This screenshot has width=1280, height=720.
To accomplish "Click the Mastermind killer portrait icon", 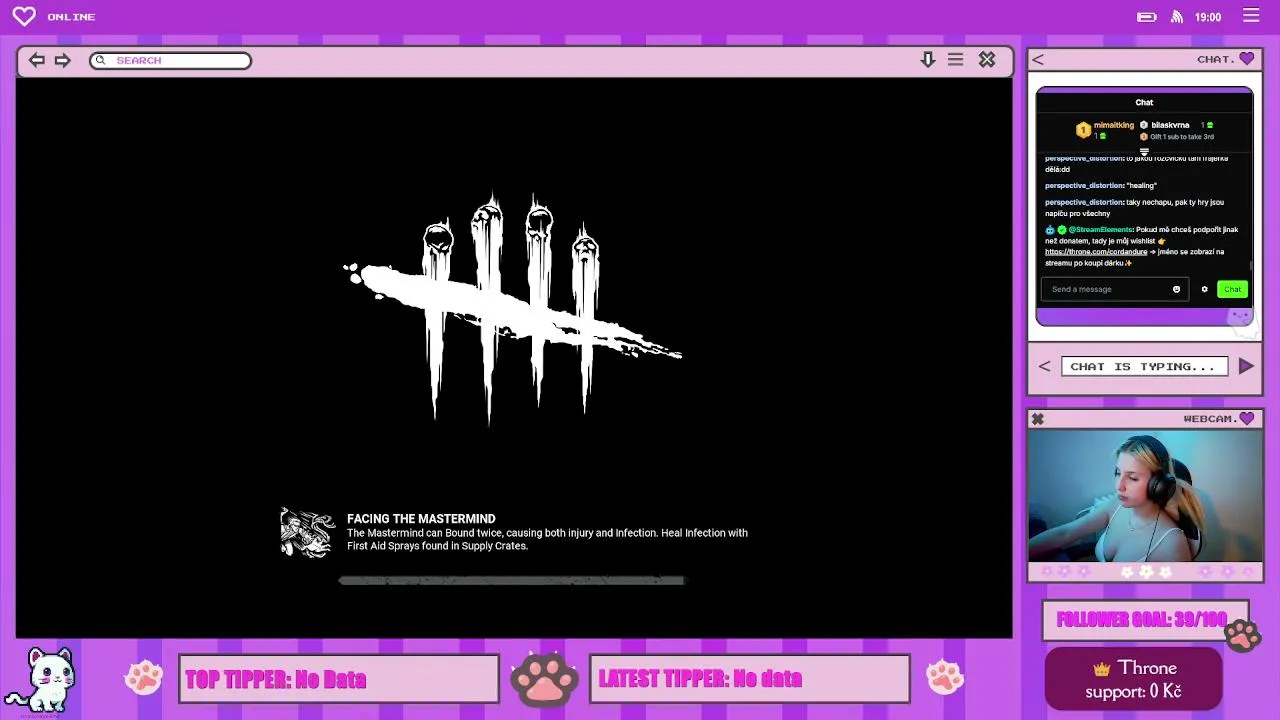I will (307, 533).
